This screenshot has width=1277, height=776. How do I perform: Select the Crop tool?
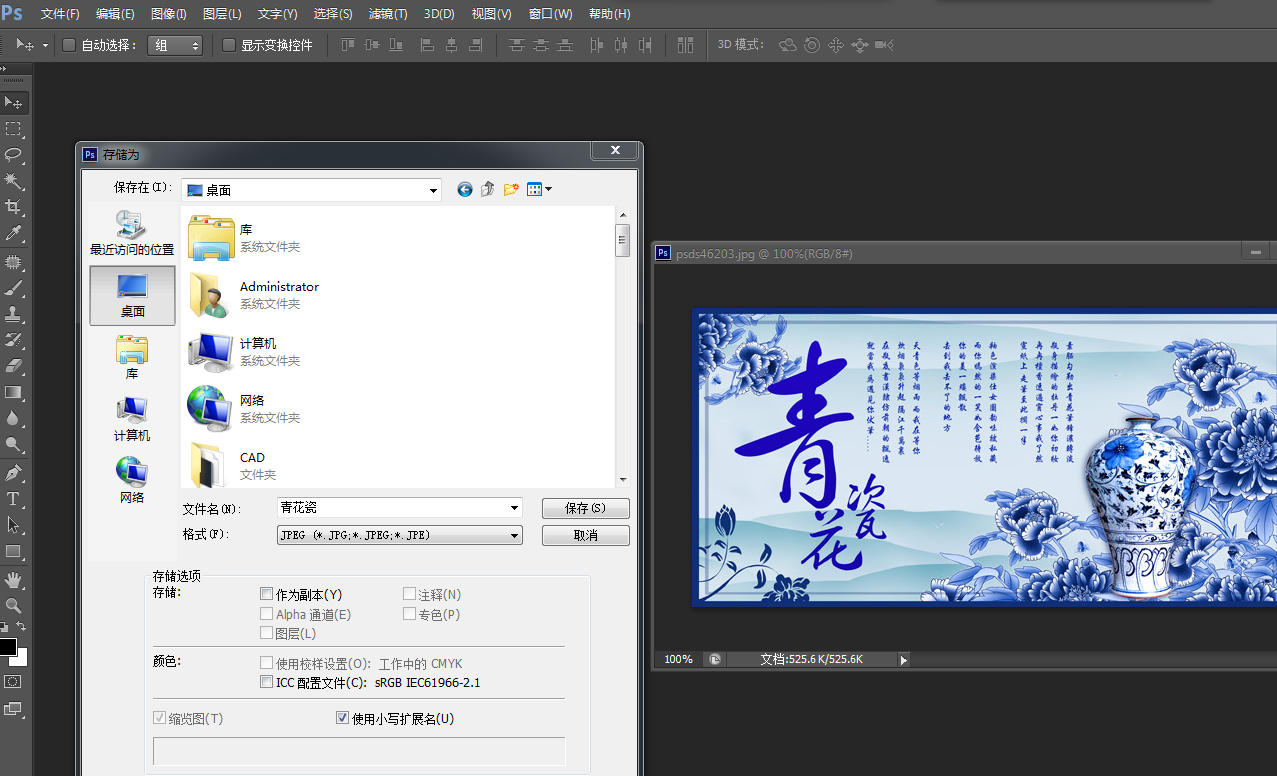tap(14, 207)
